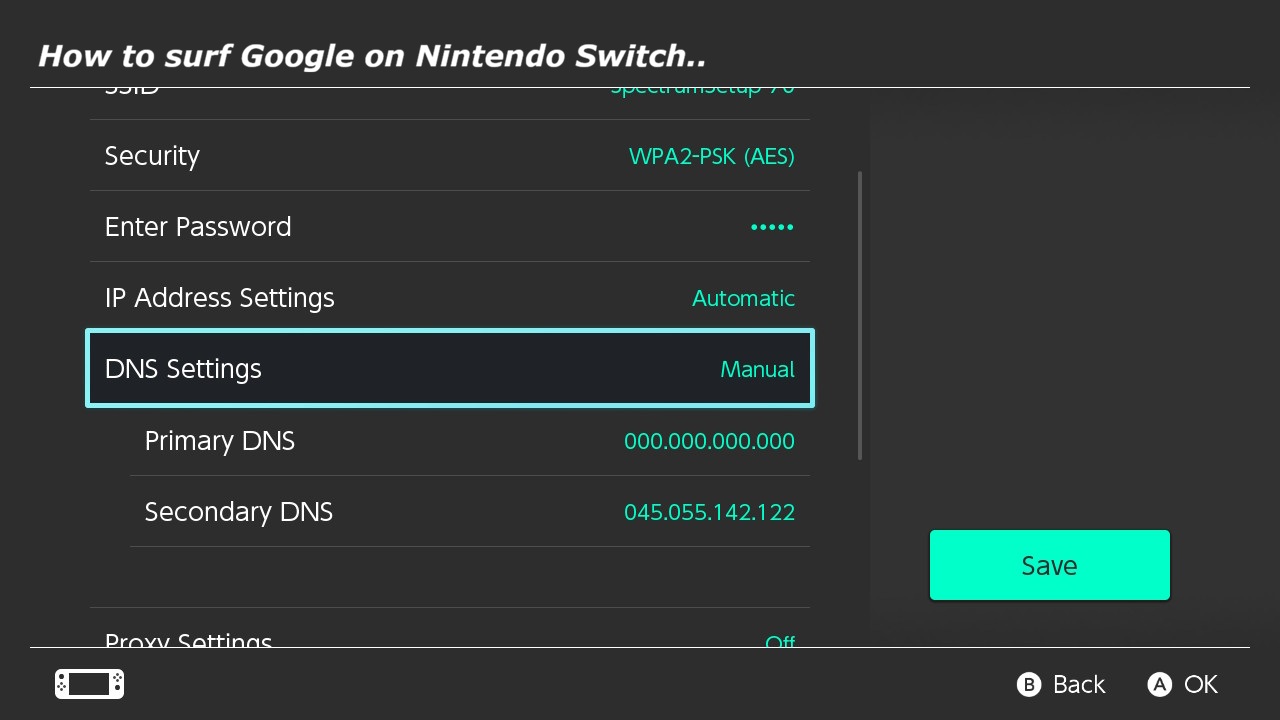The width and height of the screenshot is (1280, 720).
Task: Select Back in the footer
Action: pyautogui.click(x=1079, y=684)
